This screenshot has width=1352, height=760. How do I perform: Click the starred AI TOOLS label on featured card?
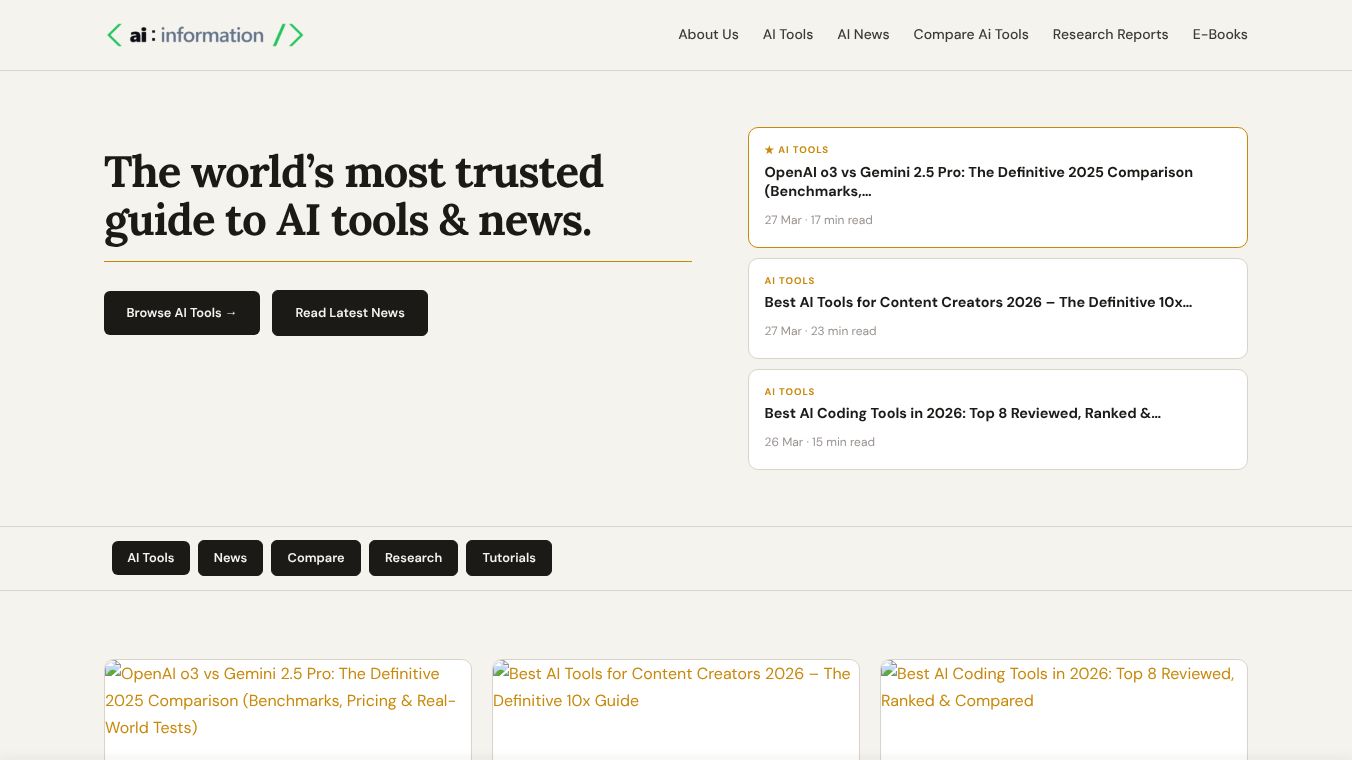[x=797, y=150]
